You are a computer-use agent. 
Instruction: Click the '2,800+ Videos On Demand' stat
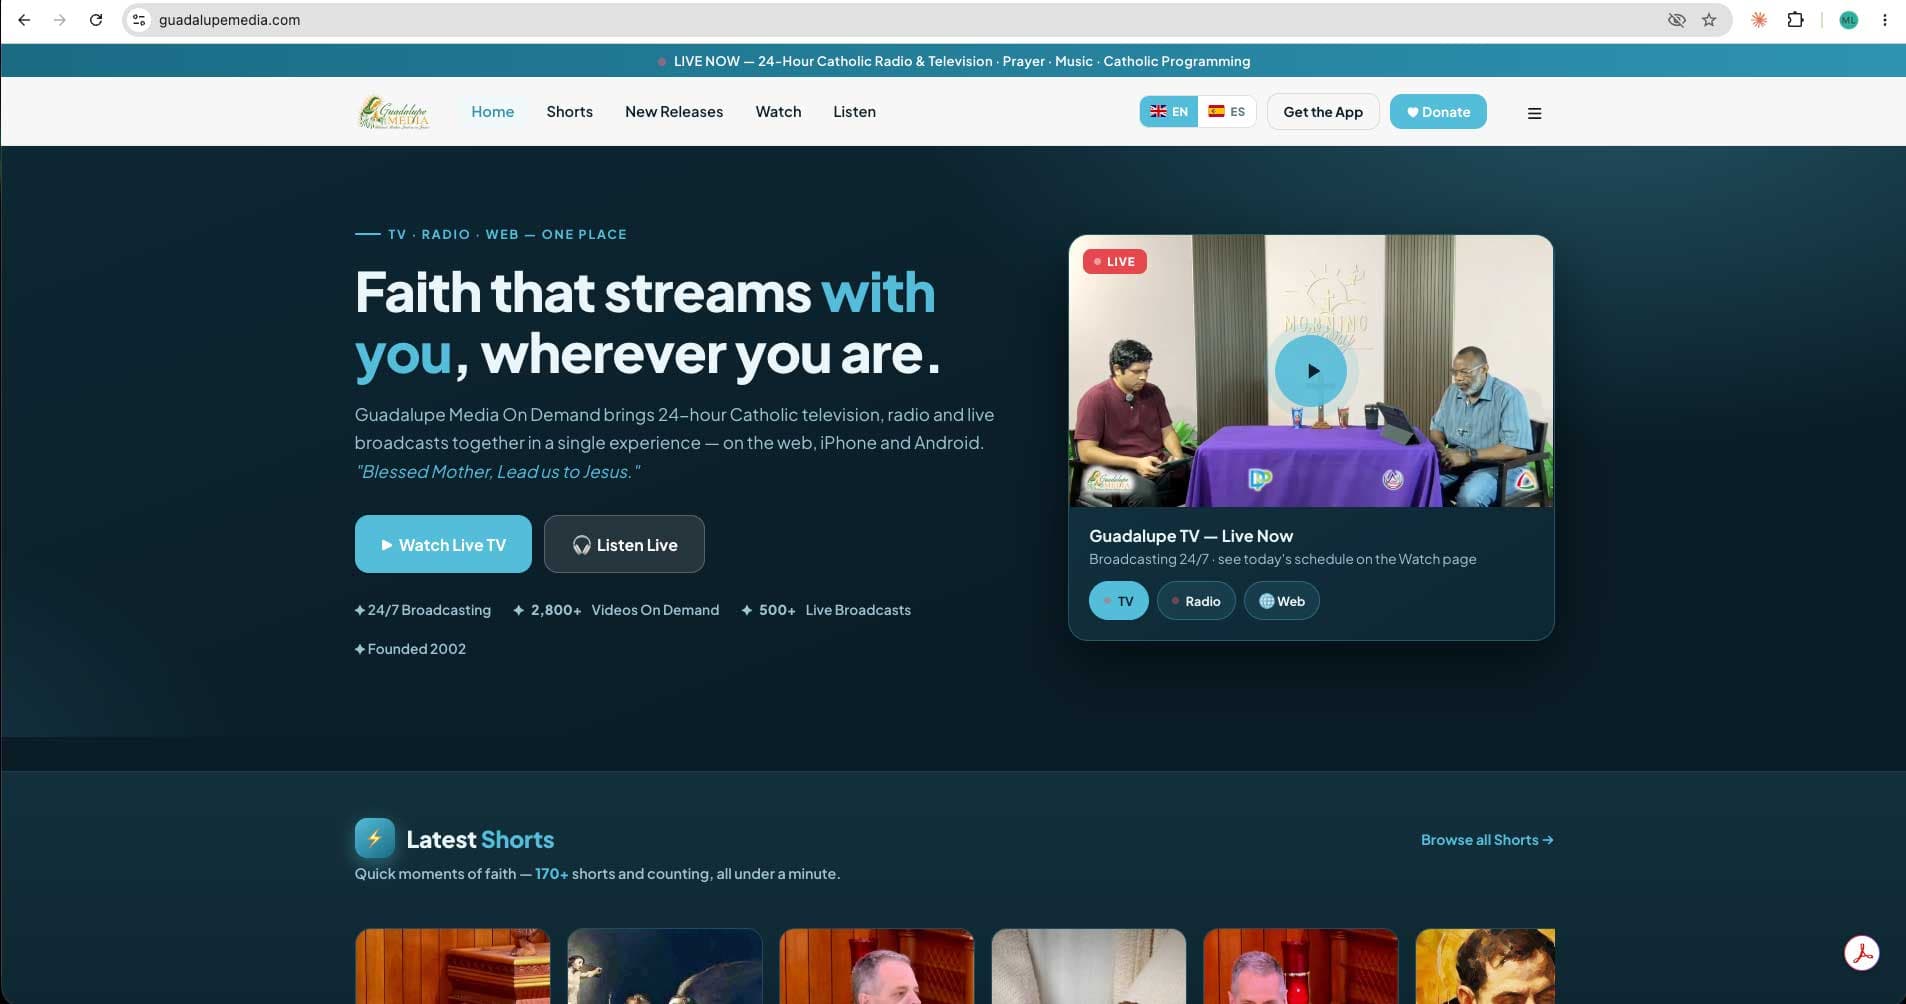616,610
